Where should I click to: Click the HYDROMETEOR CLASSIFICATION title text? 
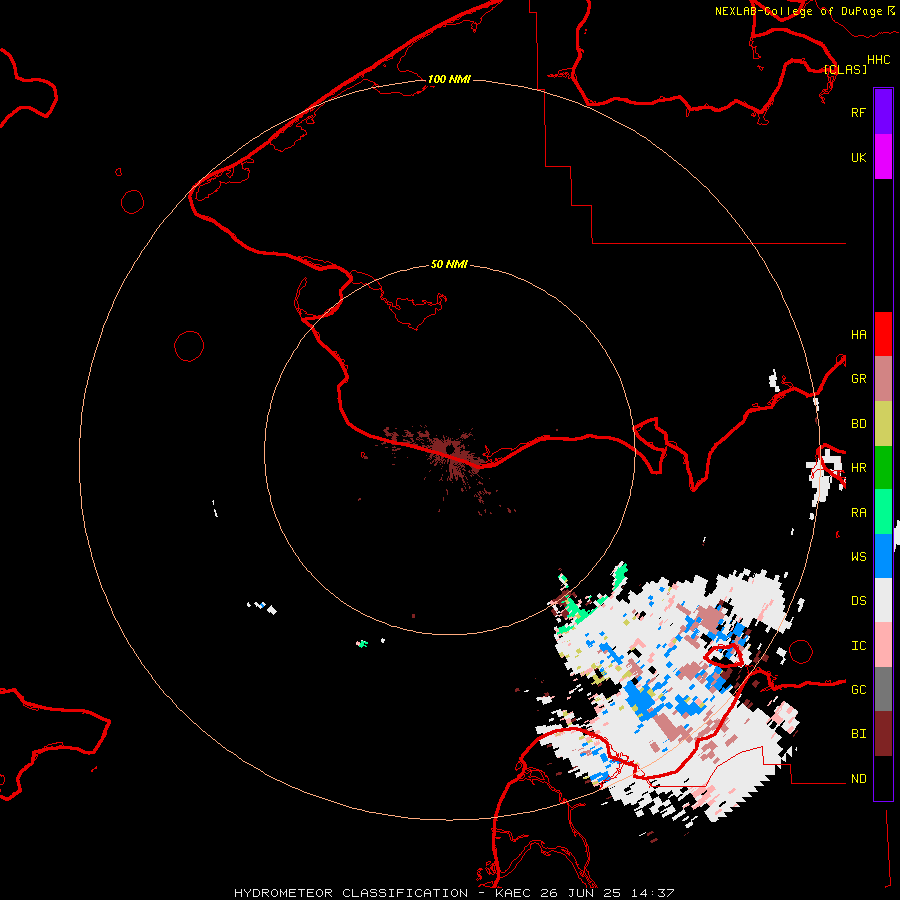(x=351, y=893)
